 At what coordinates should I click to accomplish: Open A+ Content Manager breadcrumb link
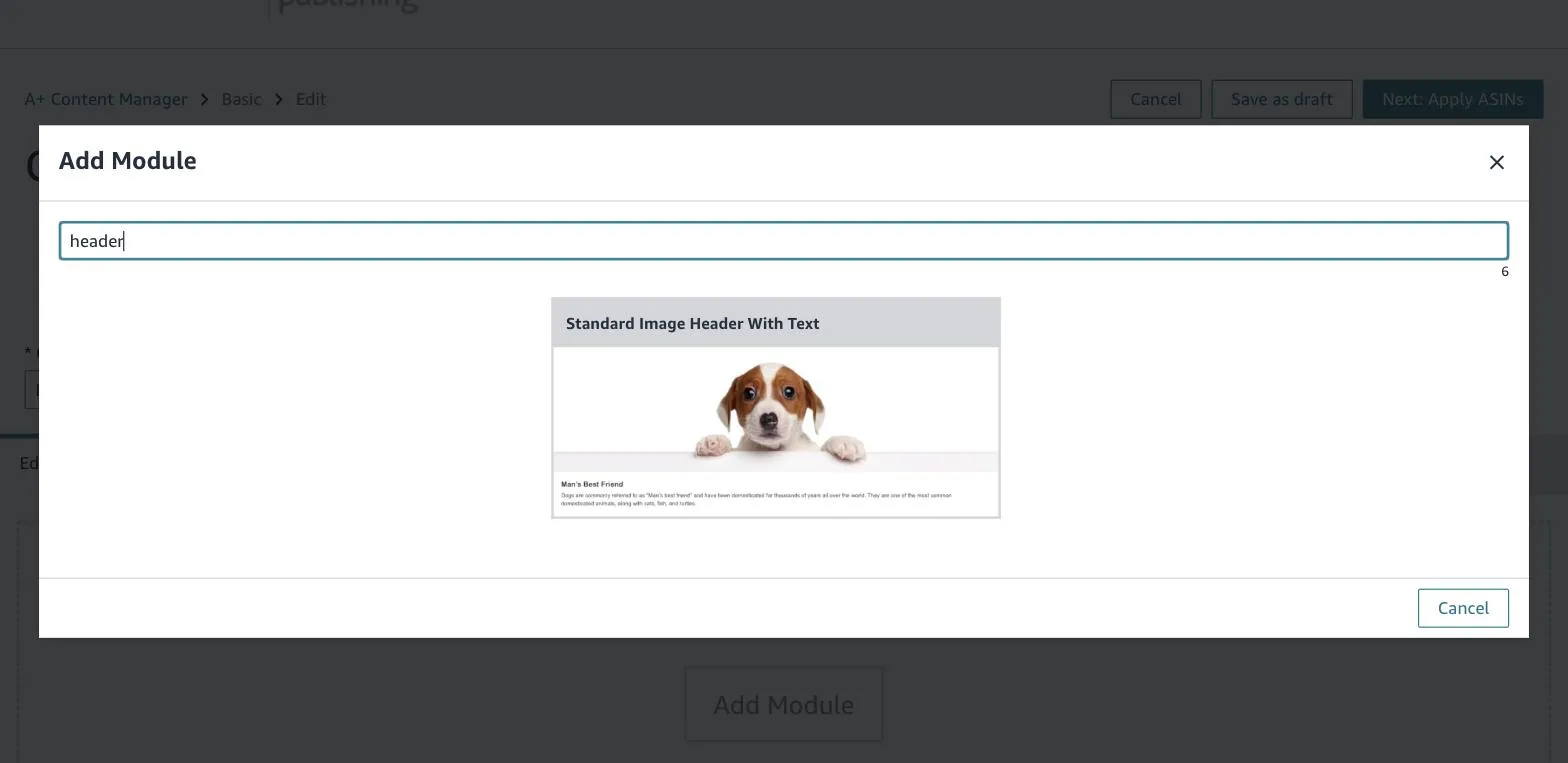click(x=106, y=99)
